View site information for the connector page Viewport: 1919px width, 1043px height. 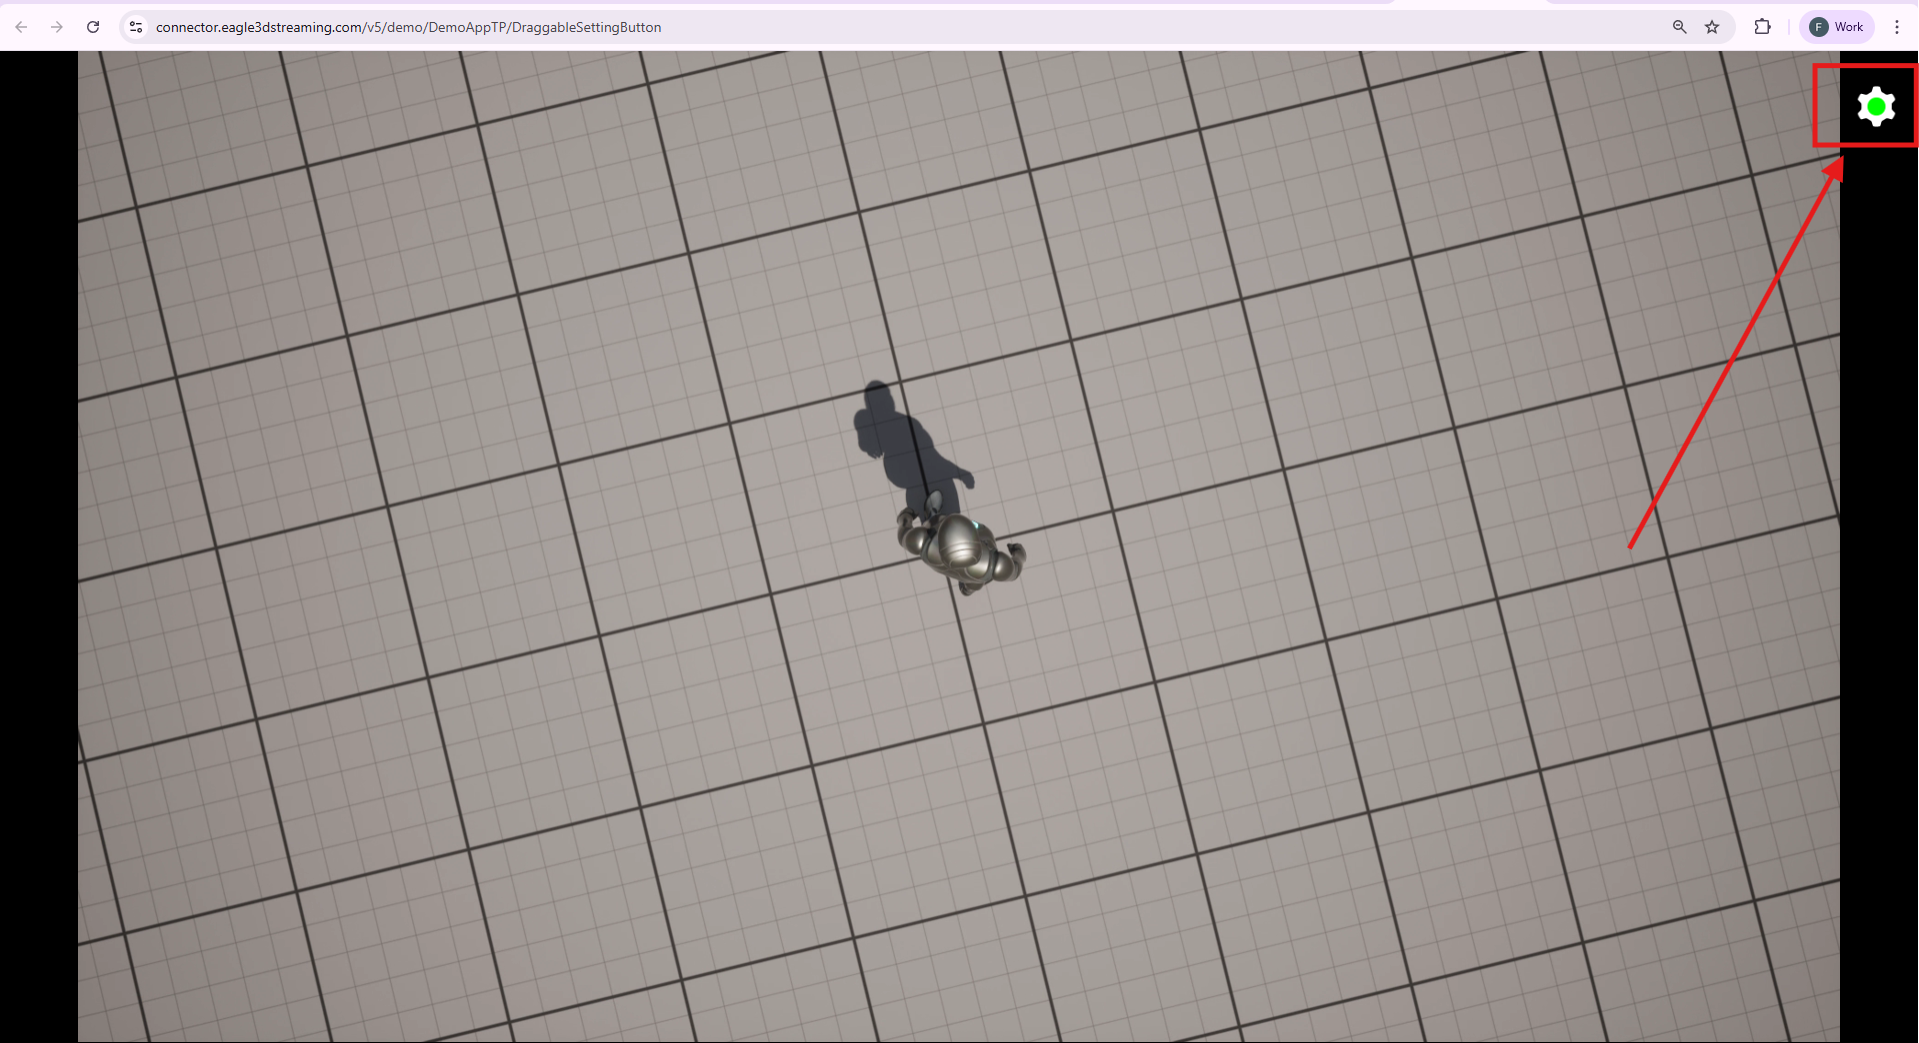(x=136, y=27)
